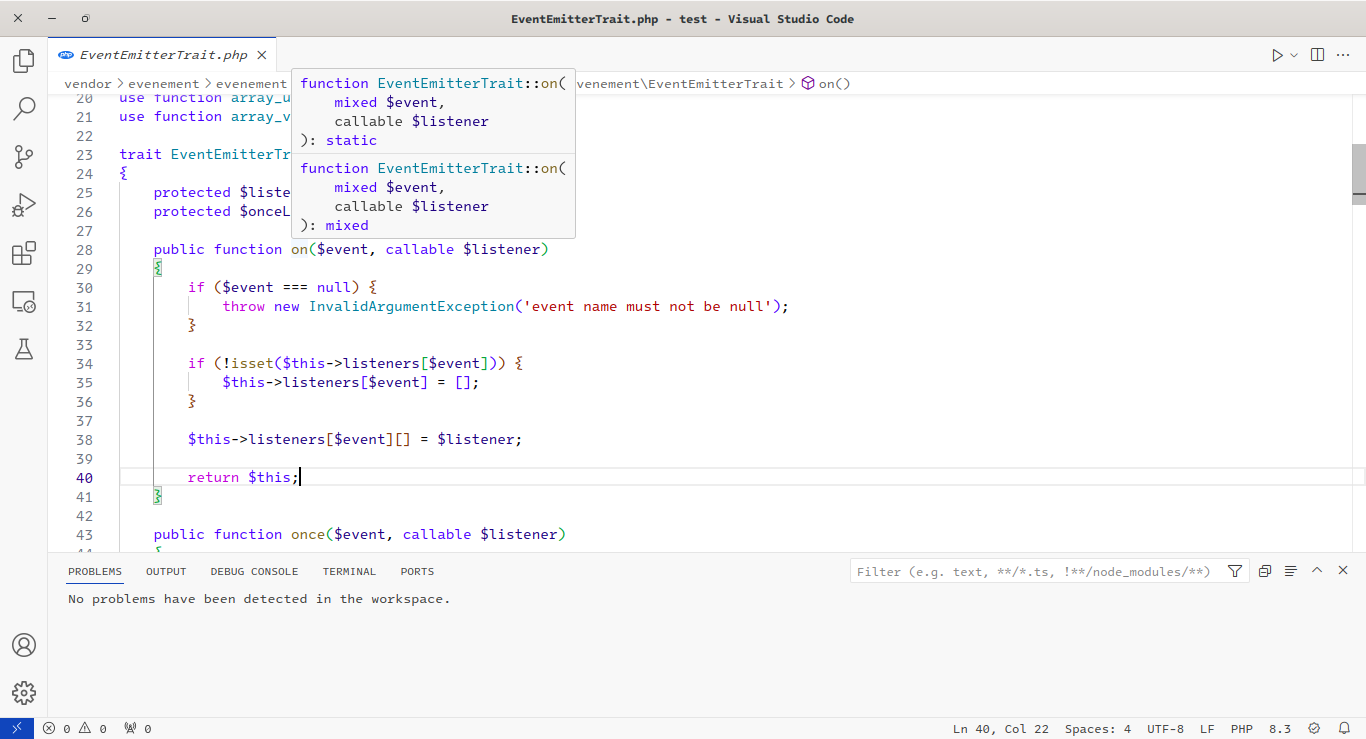The height and width of the screenshot is (739, 1366).
Task: Open Remote Explorer icon
Action: coord(24,301)
